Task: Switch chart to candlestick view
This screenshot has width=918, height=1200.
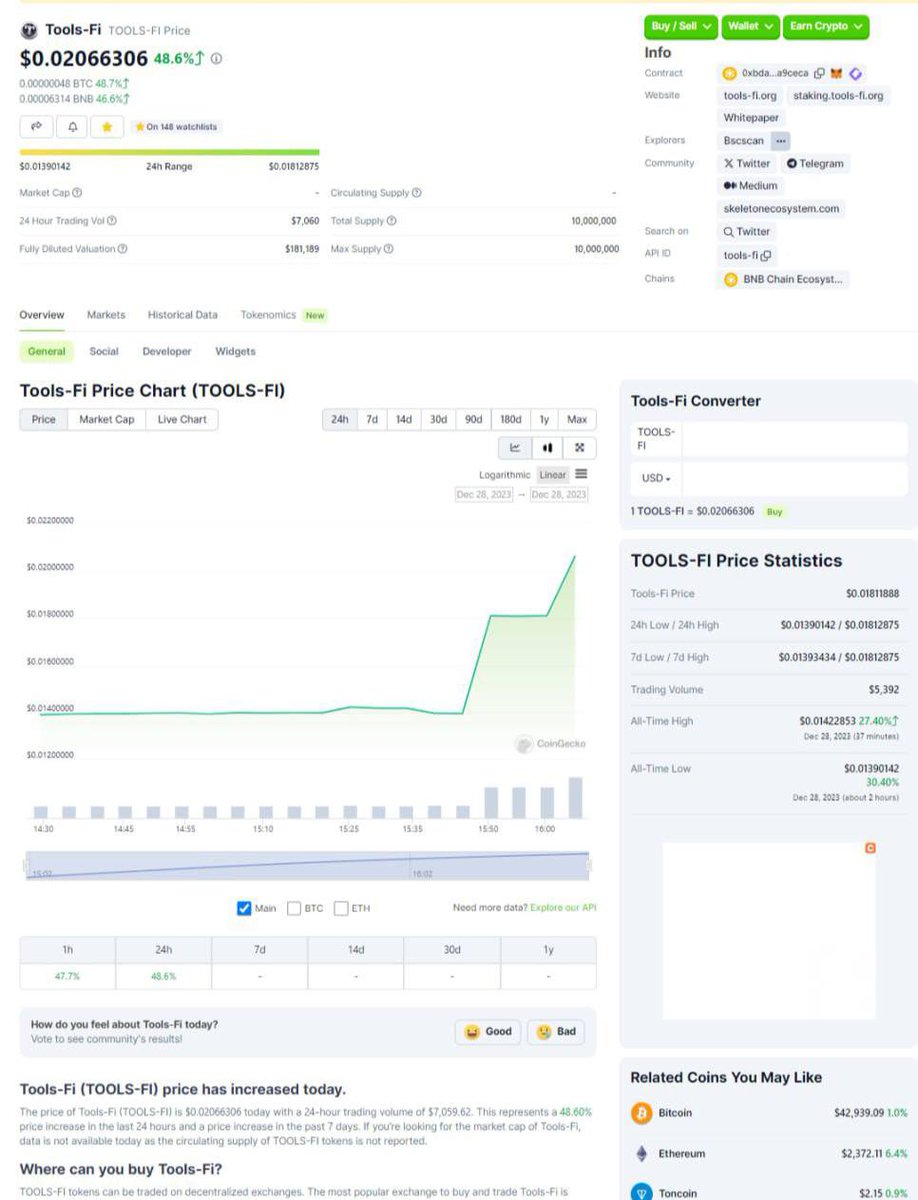Action: (x=550, y=448)
